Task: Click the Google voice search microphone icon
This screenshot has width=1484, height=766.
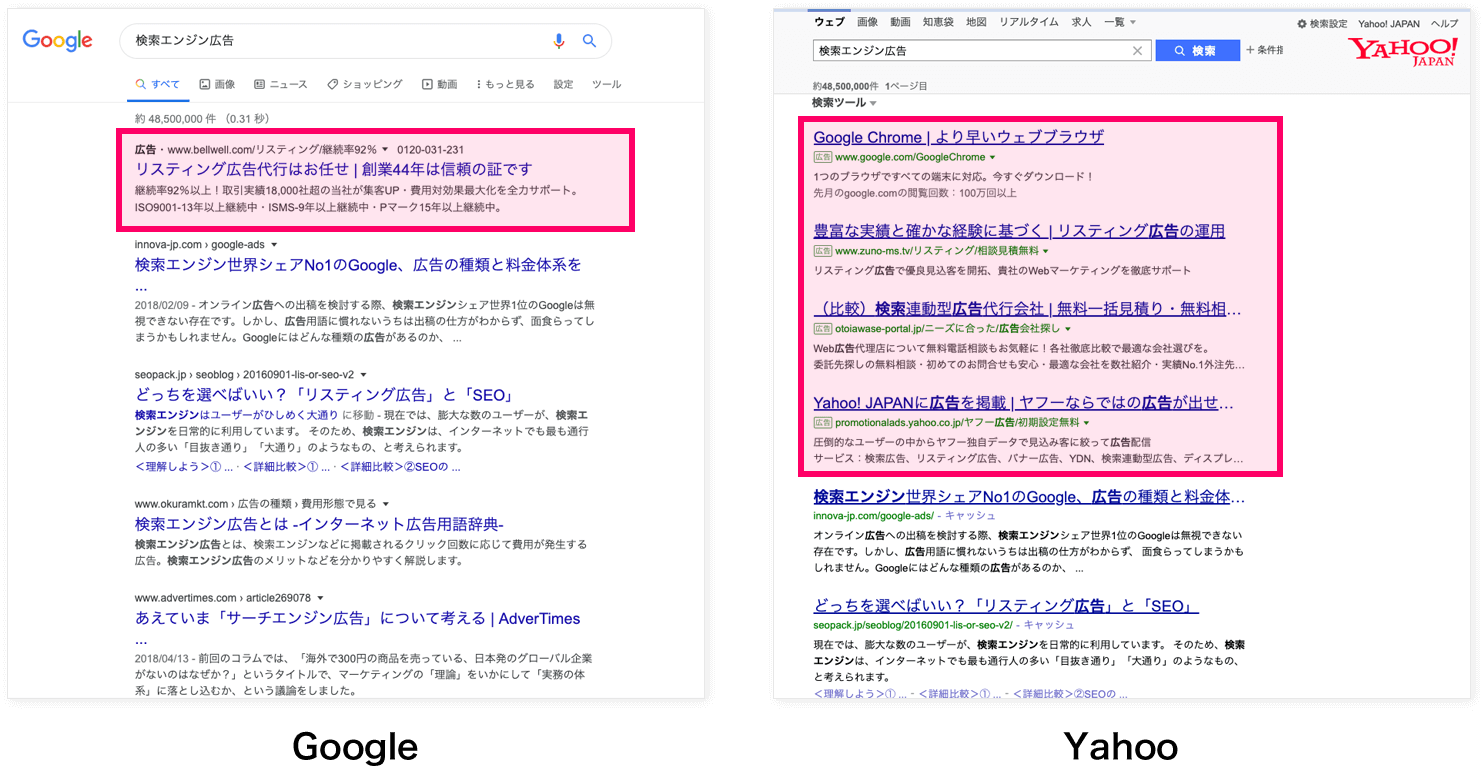Action: coord(559,41)
